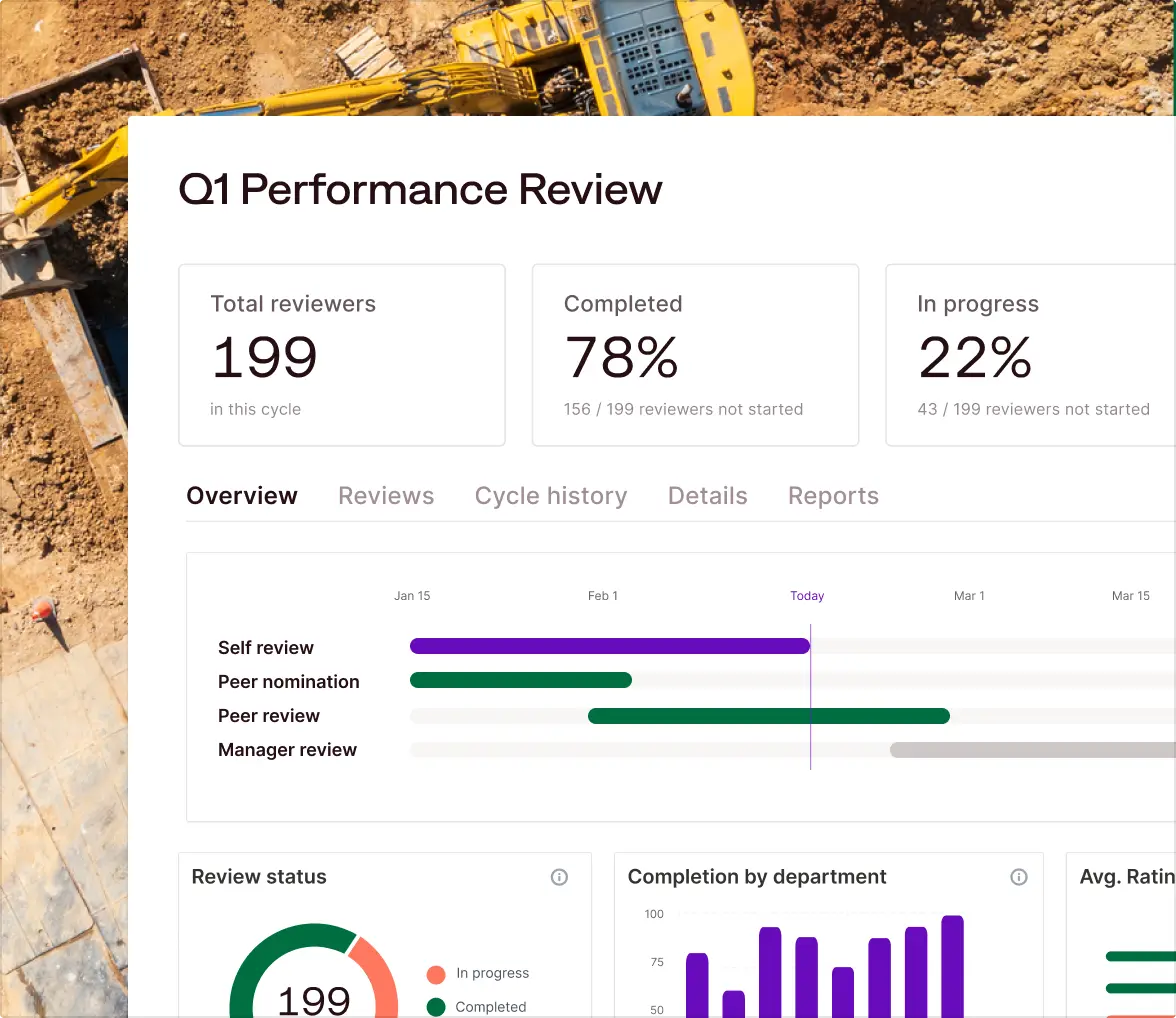Click the Peer nomination timeline bar
Image resolution: width=1176 pixels, height=1018 pixels.
tap(520, 681)
